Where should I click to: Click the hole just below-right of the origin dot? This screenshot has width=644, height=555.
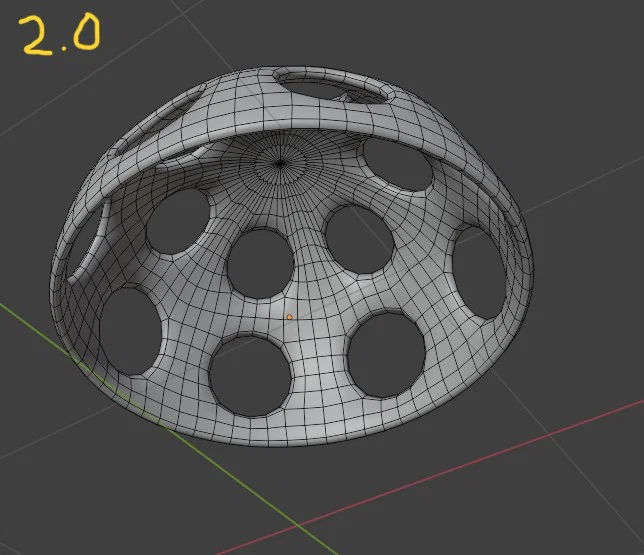[x=386, y=355]
